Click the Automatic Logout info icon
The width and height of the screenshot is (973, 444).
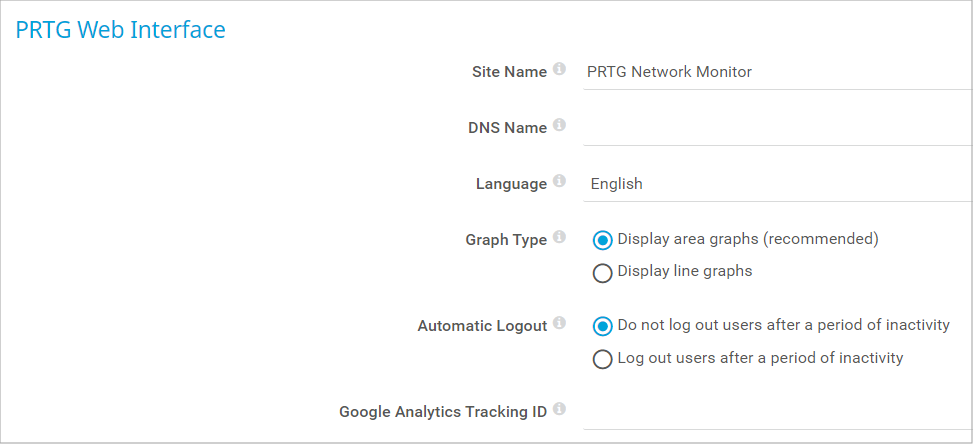559,324
